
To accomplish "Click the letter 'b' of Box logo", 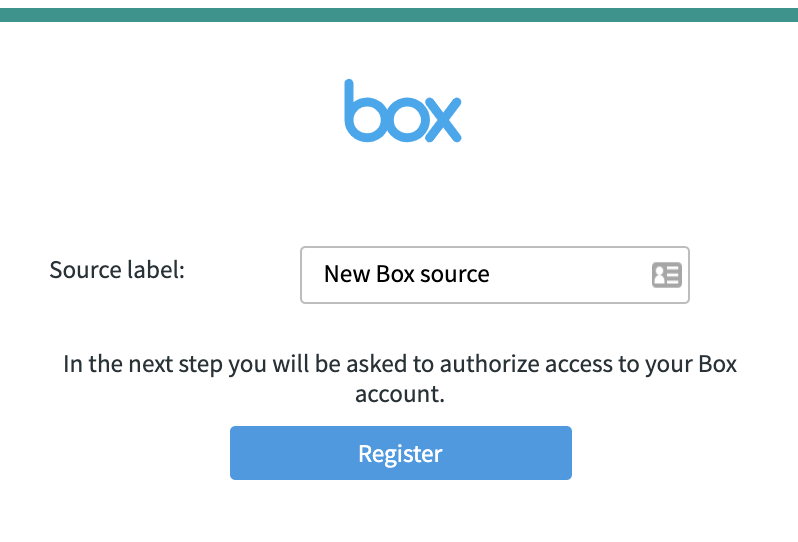I will pos(364,110).
